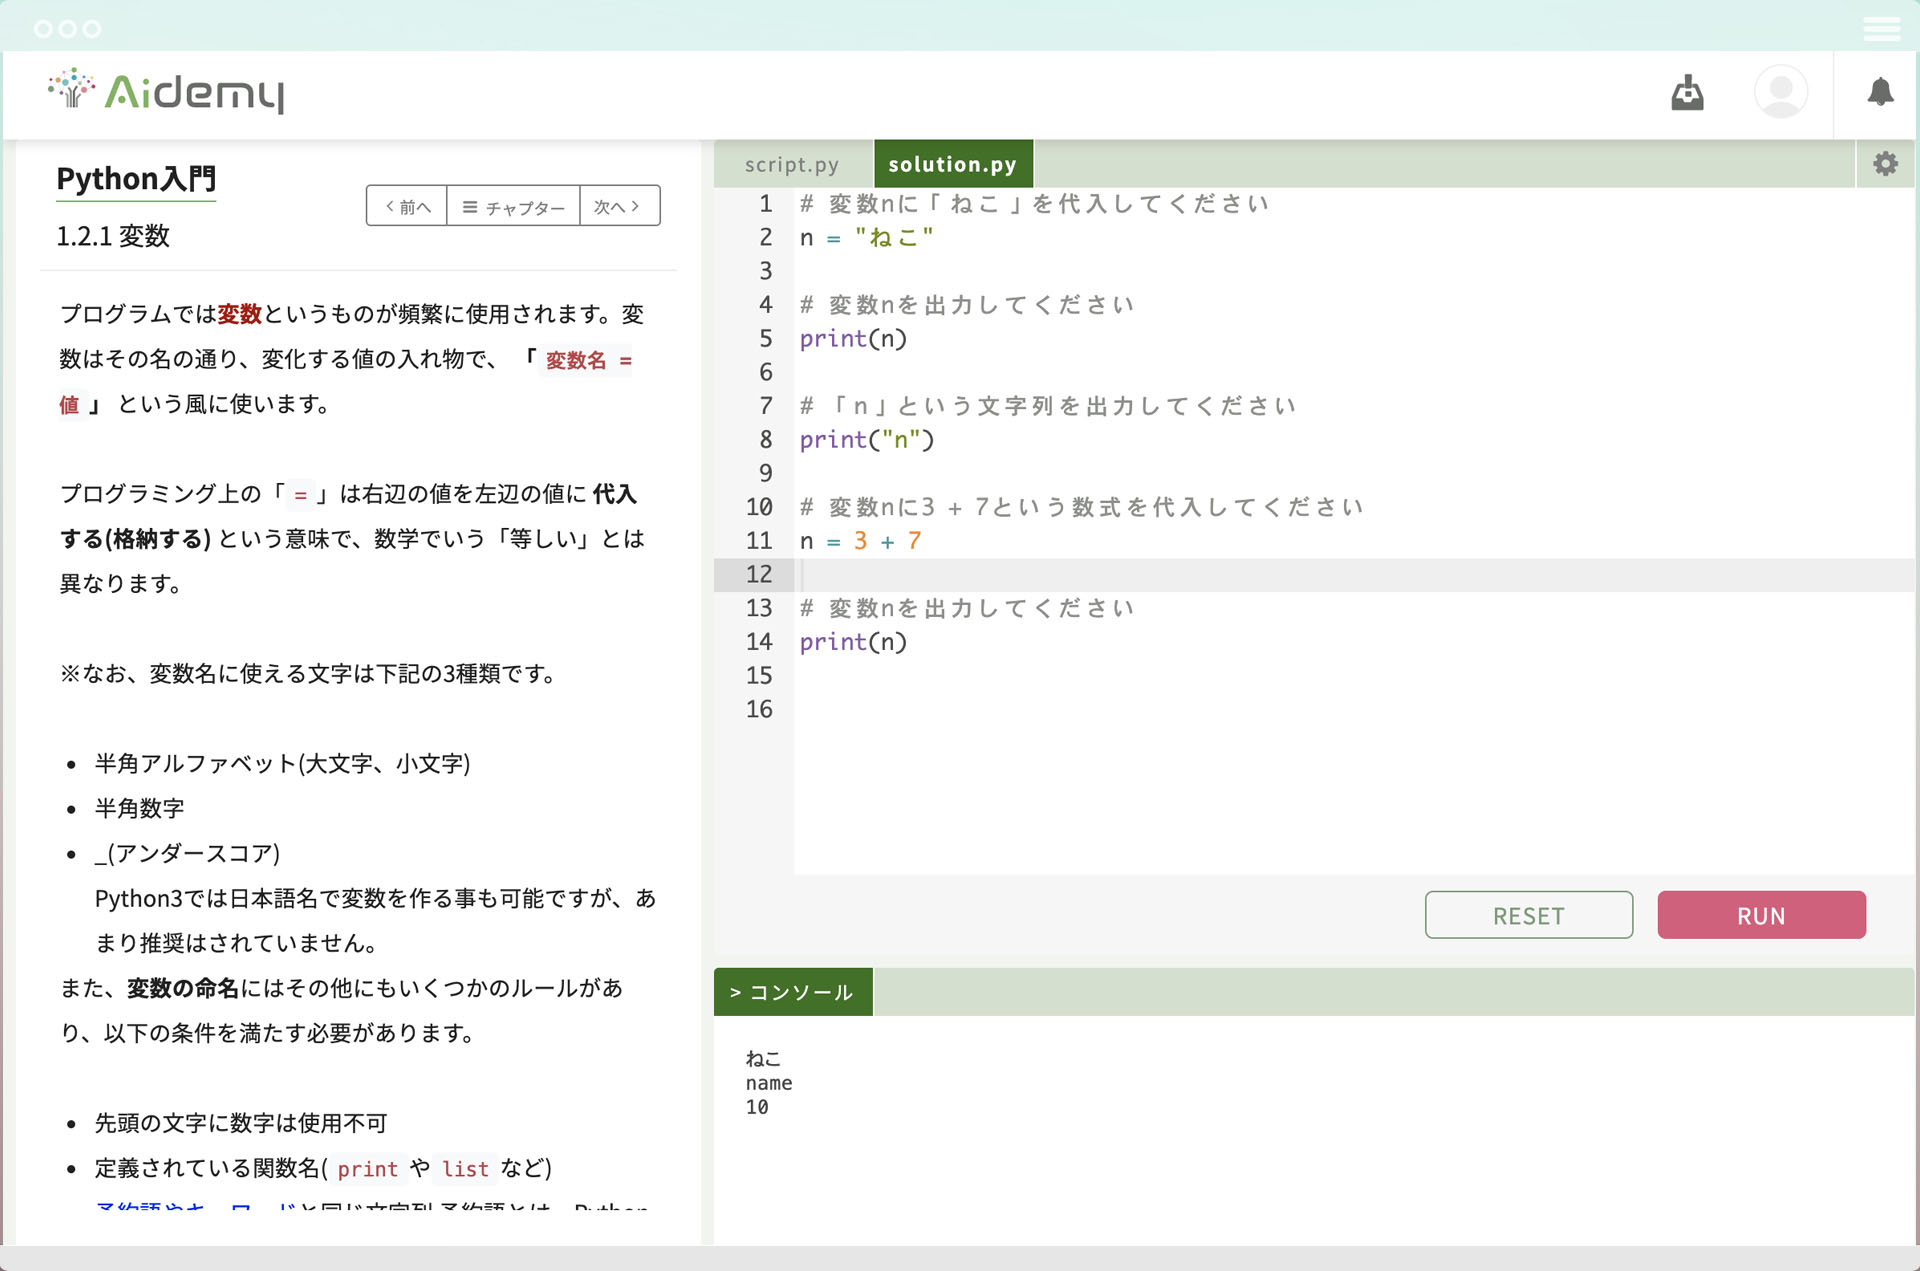
Task: Open the hamburger menu
Action: [x=1881, y=28]
